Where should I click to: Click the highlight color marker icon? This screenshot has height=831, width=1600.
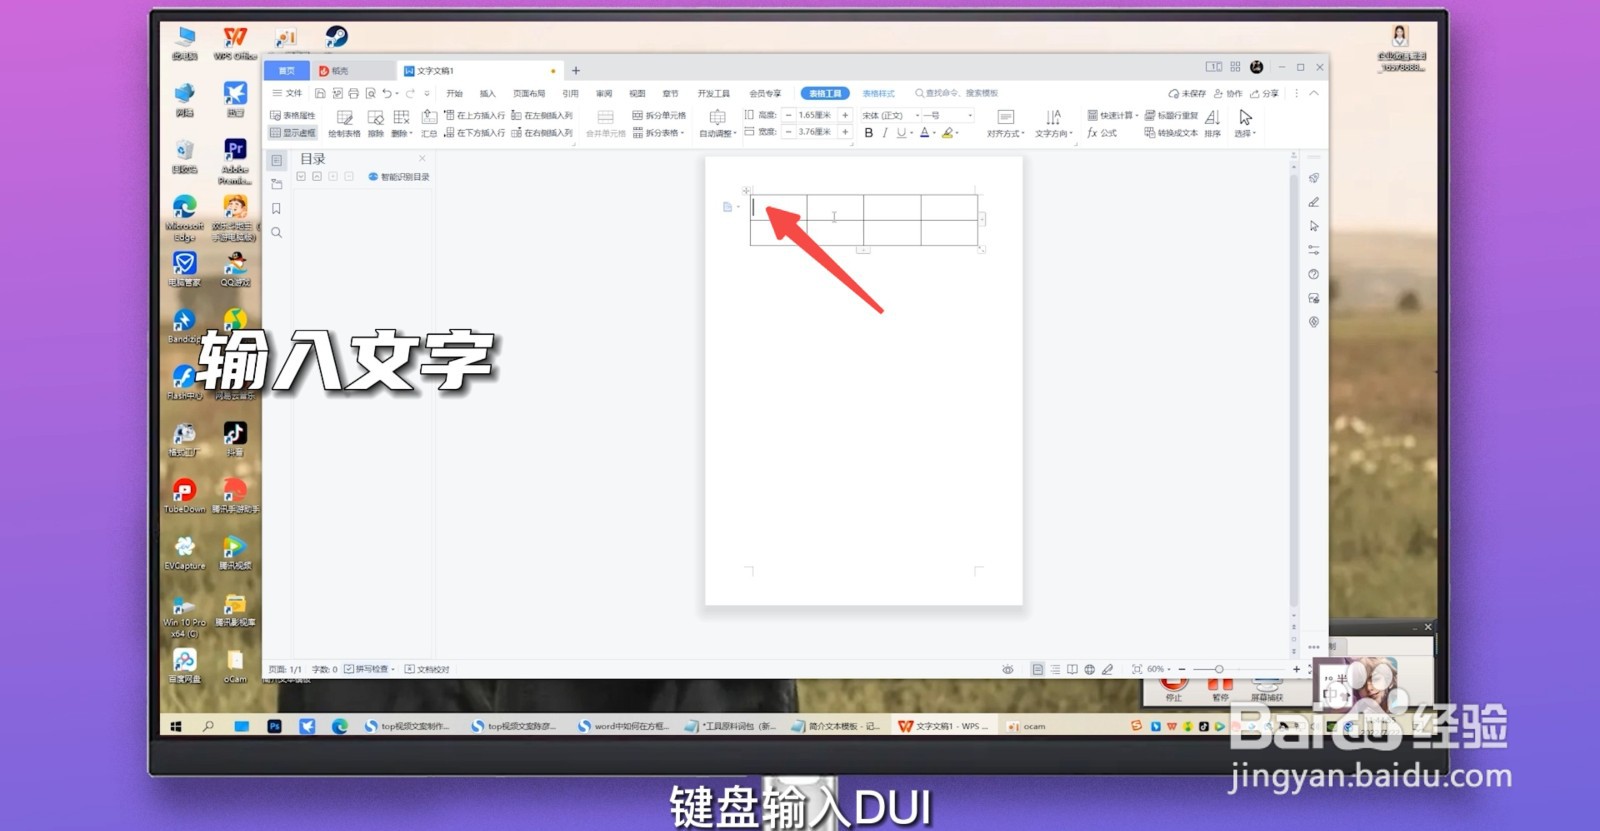[947, 133]
